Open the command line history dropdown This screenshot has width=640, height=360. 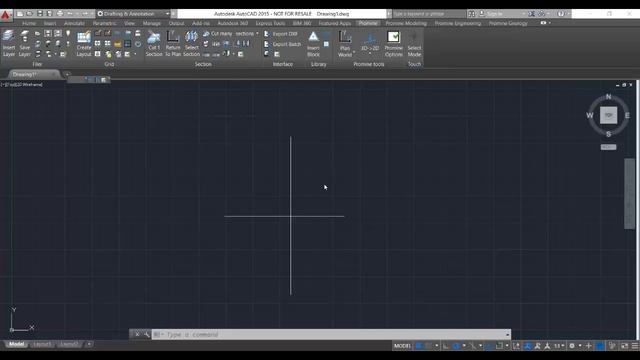(x=507, y=335)
